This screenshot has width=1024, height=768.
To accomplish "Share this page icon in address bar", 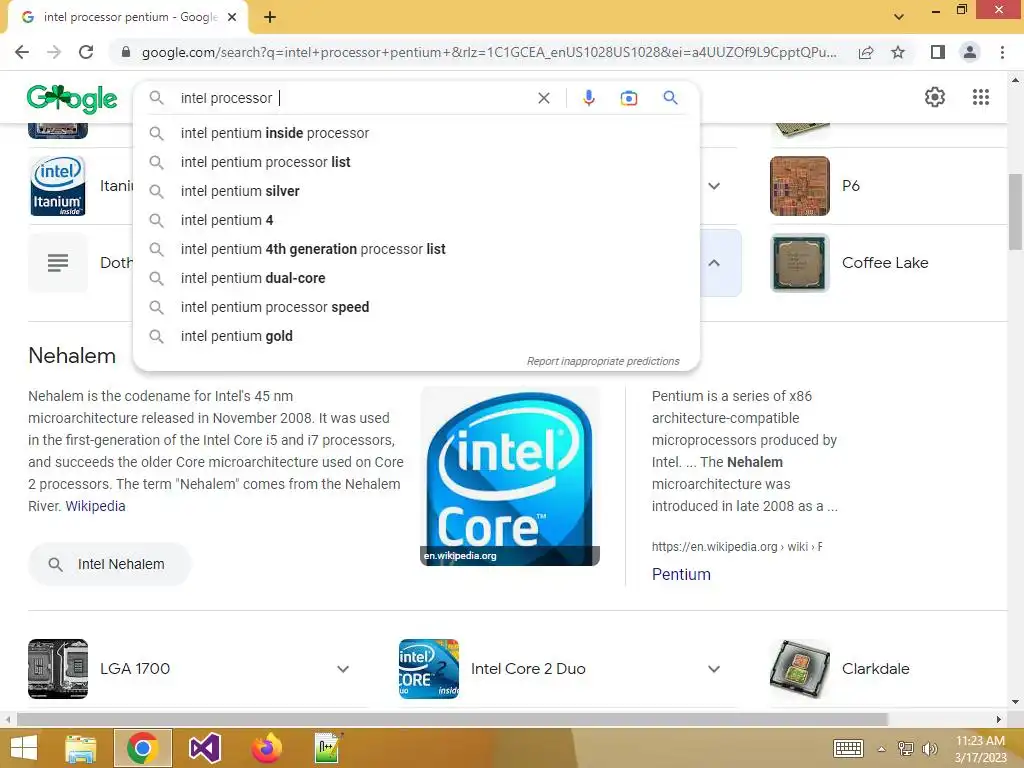I will point(866,52).
